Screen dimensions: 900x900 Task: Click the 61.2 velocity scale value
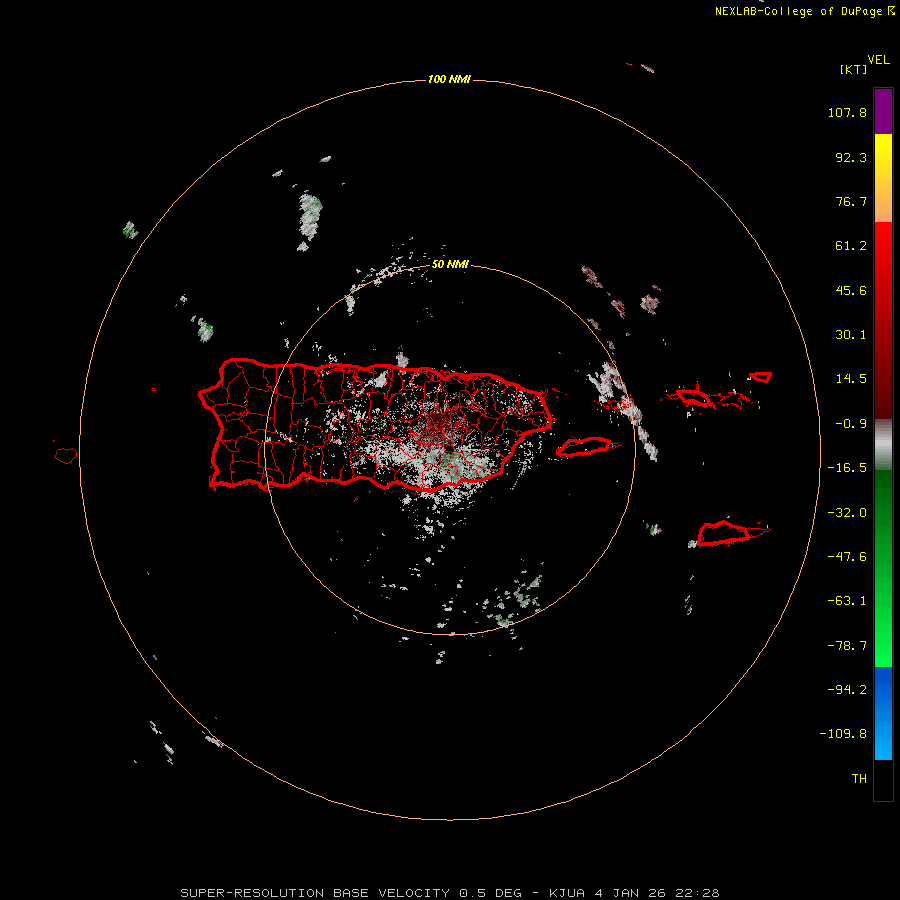click(x=851, y=246)
